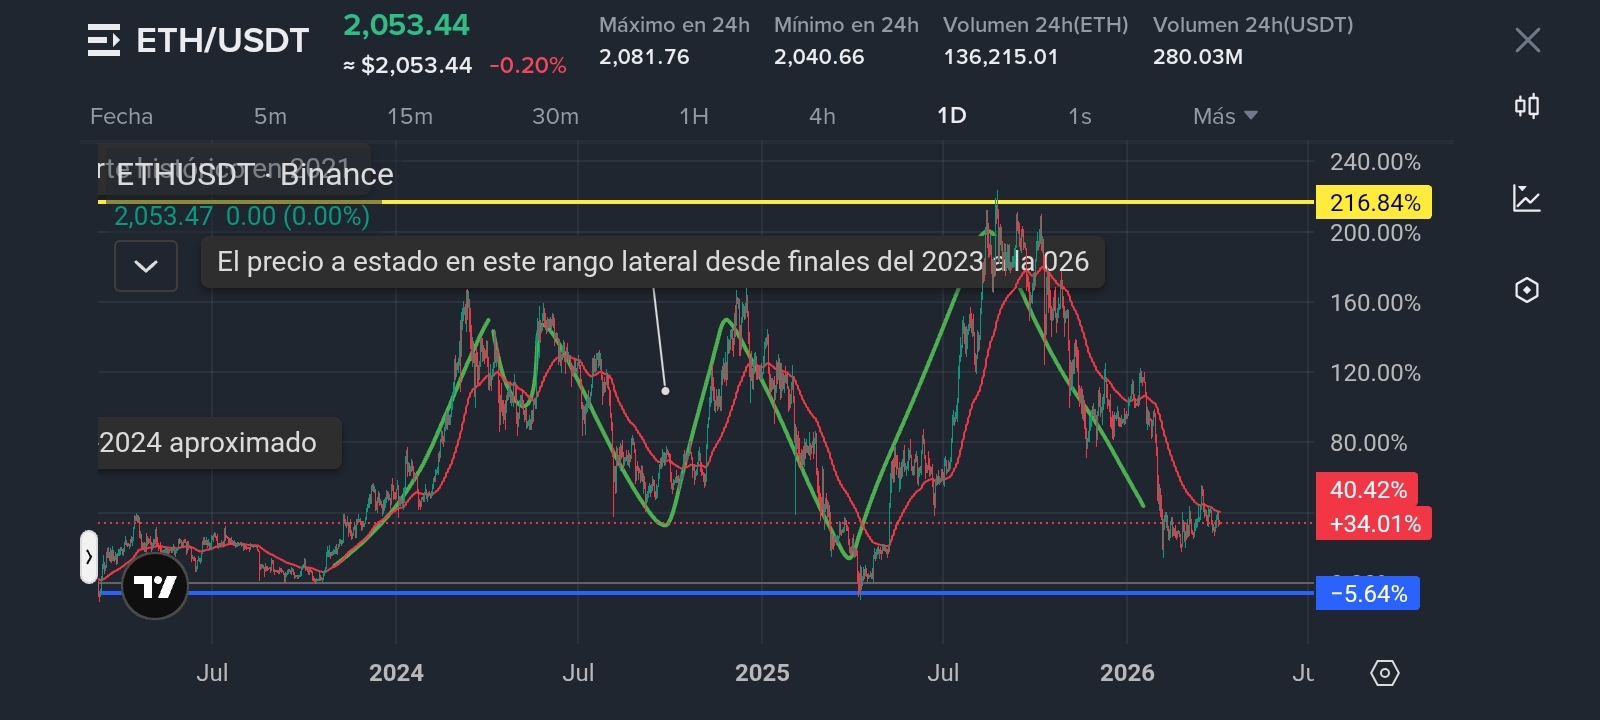The height and width of the screenshot is (720, 1600).
Task: Click the +34.01% current price label
Action: (1374, 524)
